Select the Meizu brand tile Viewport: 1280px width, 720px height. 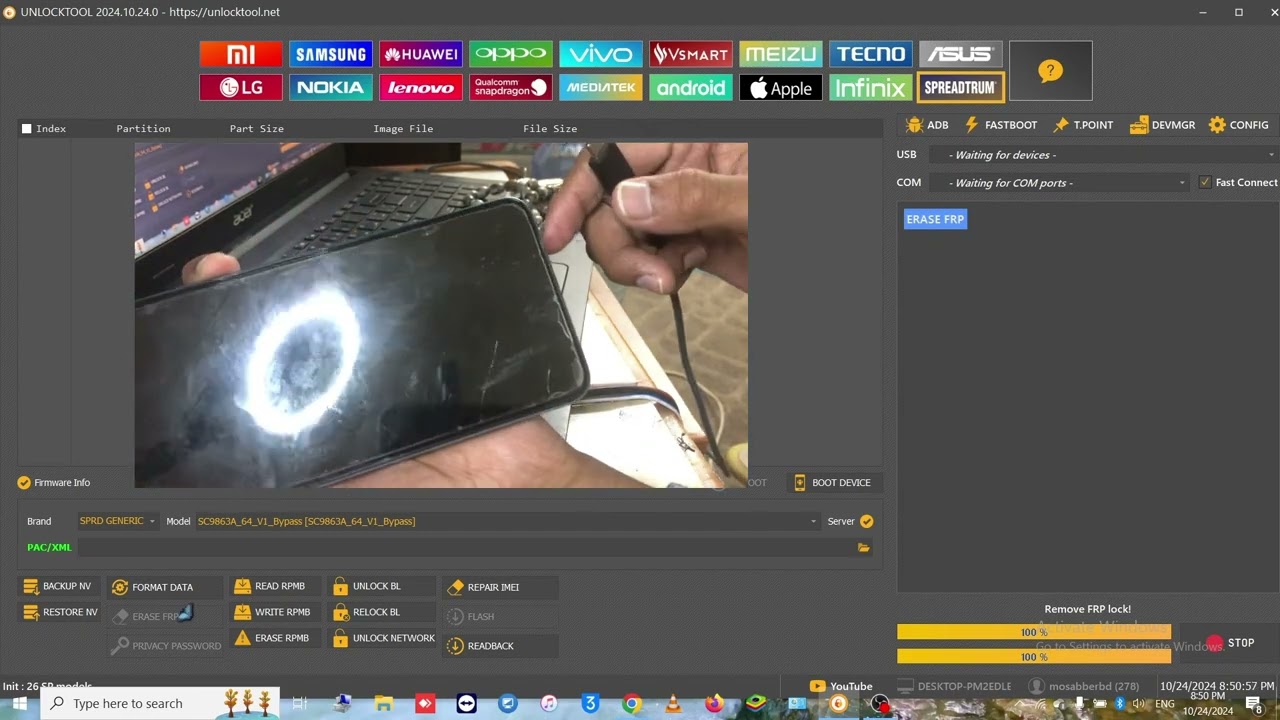point(781,54)
